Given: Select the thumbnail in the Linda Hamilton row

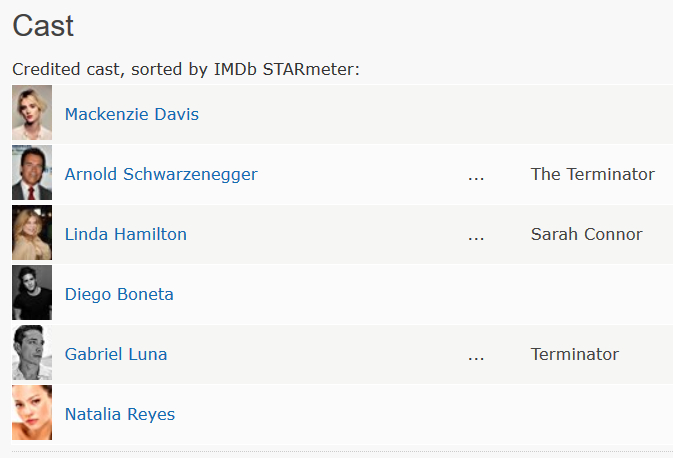Looking at the screenshot, I should (x=32, y=234).
